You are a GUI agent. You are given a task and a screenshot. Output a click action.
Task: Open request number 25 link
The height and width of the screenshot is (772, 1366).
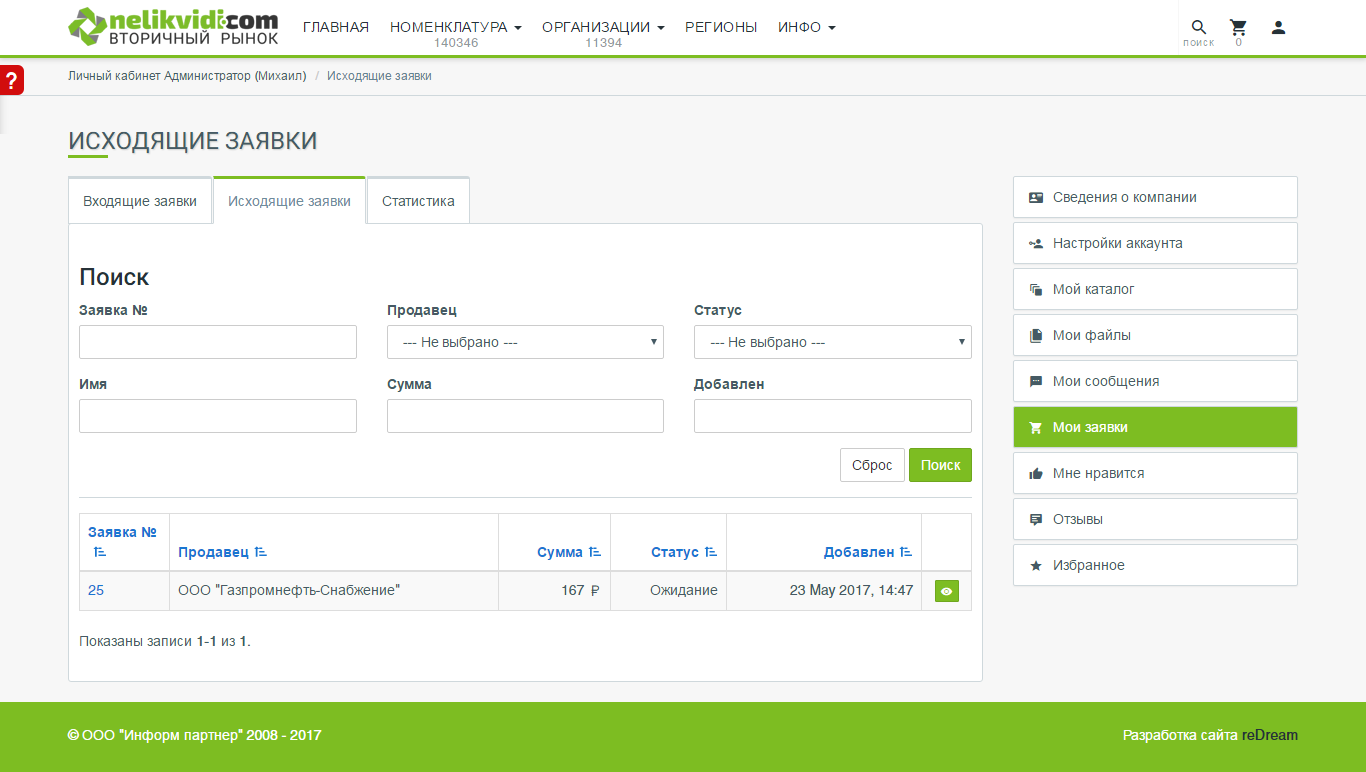tap(96, 590)
